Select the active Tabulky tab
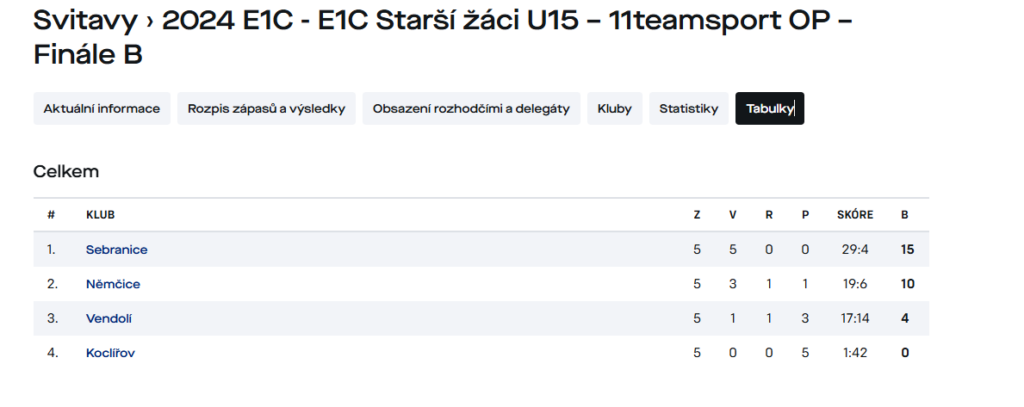Image resolution: width=1024 pixels, height=407 pixels. pyautogui.click(x=769, y=108)
